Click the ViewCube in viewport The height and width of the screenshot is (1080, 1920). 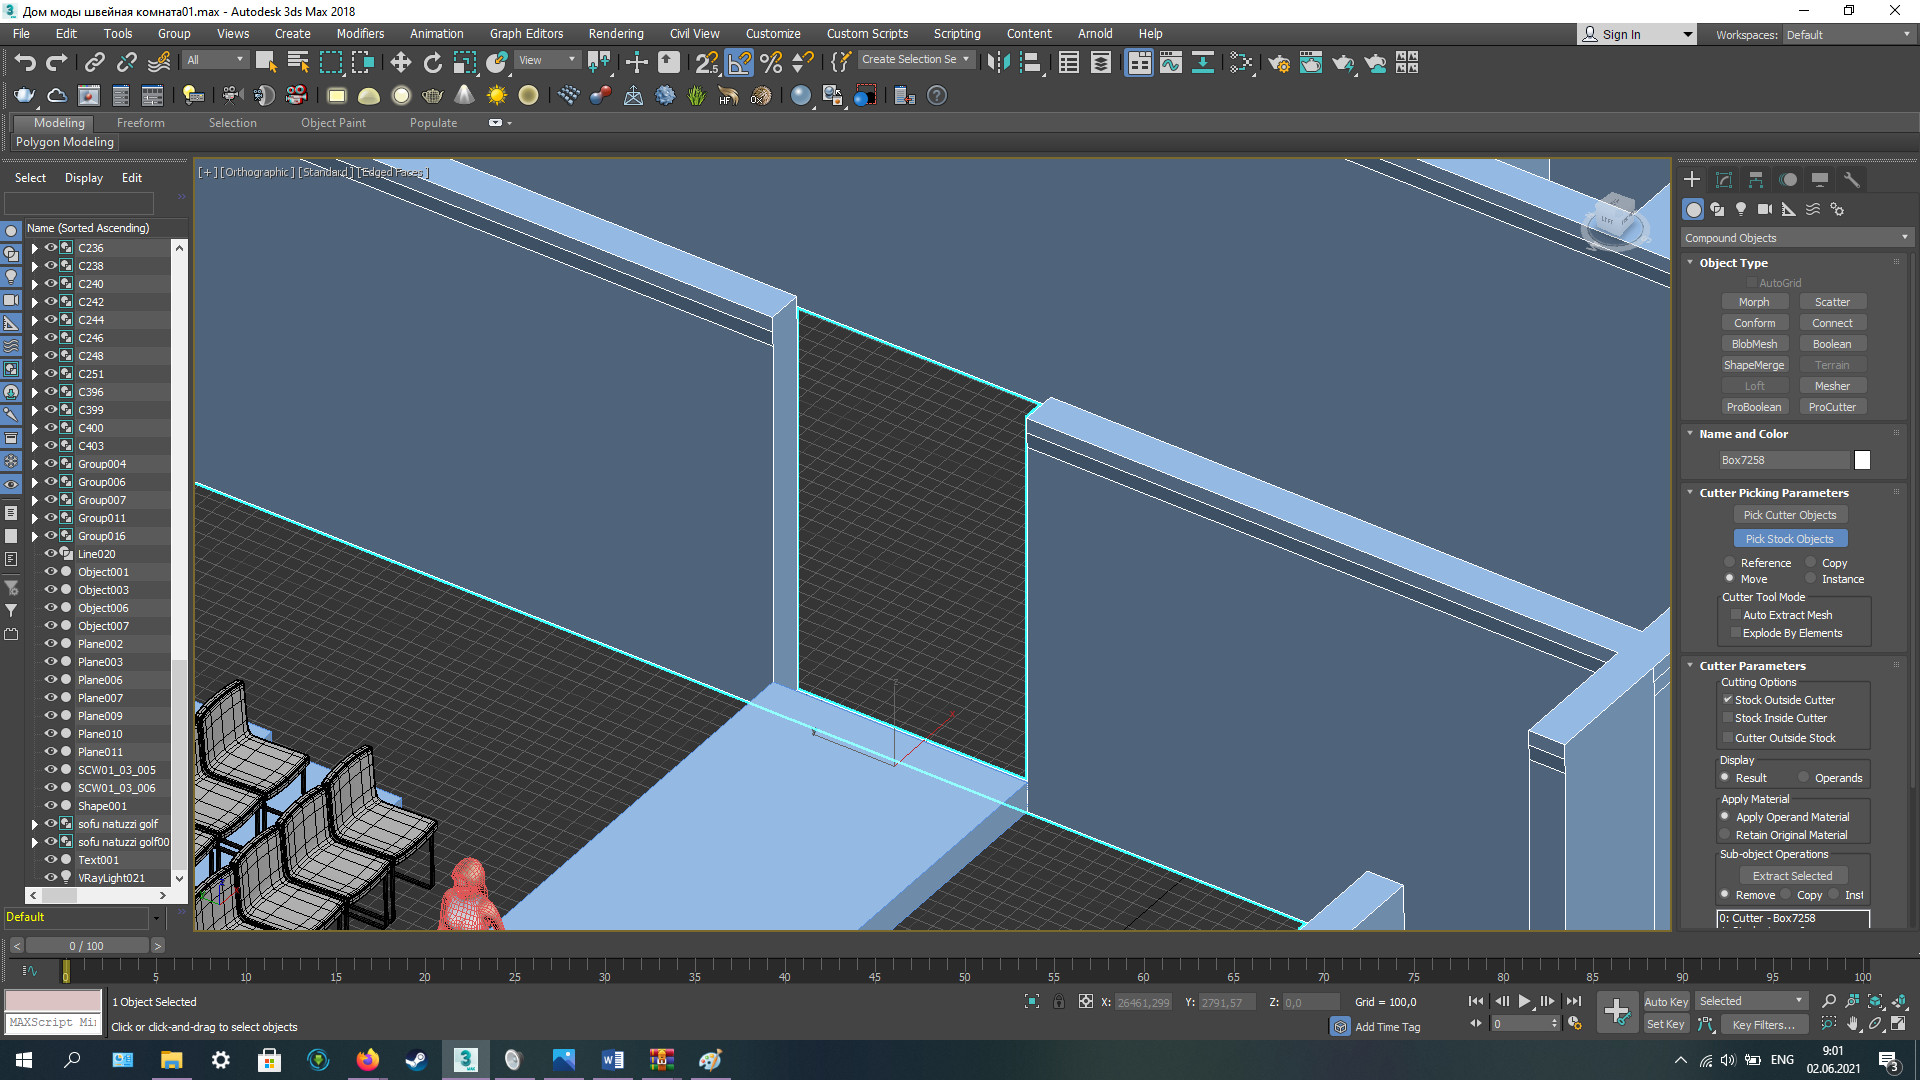(1614, 220)
